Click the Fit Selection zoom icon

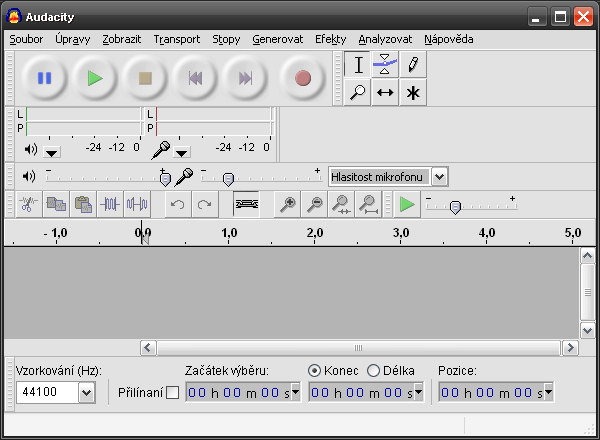tap(341, 204)
